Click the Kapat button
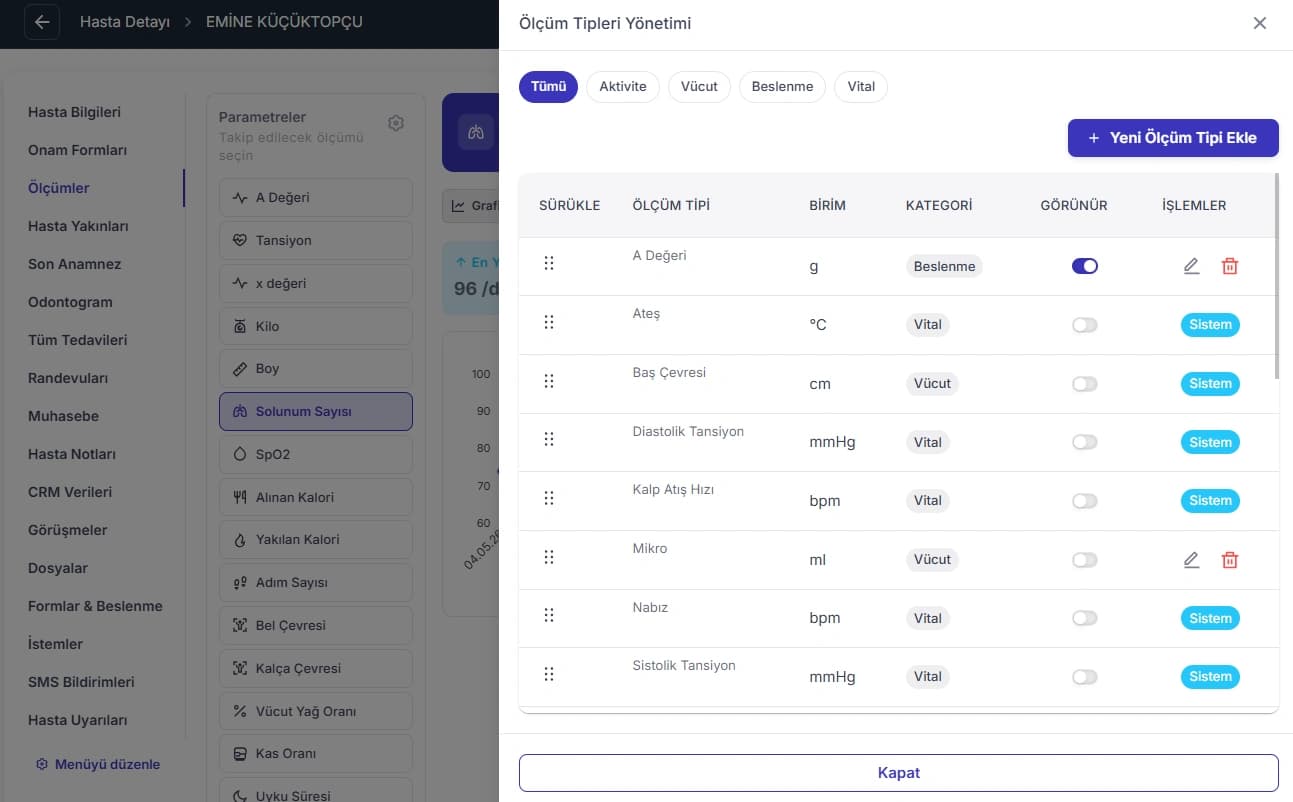The image size is (1293, 802). point(899,773)
